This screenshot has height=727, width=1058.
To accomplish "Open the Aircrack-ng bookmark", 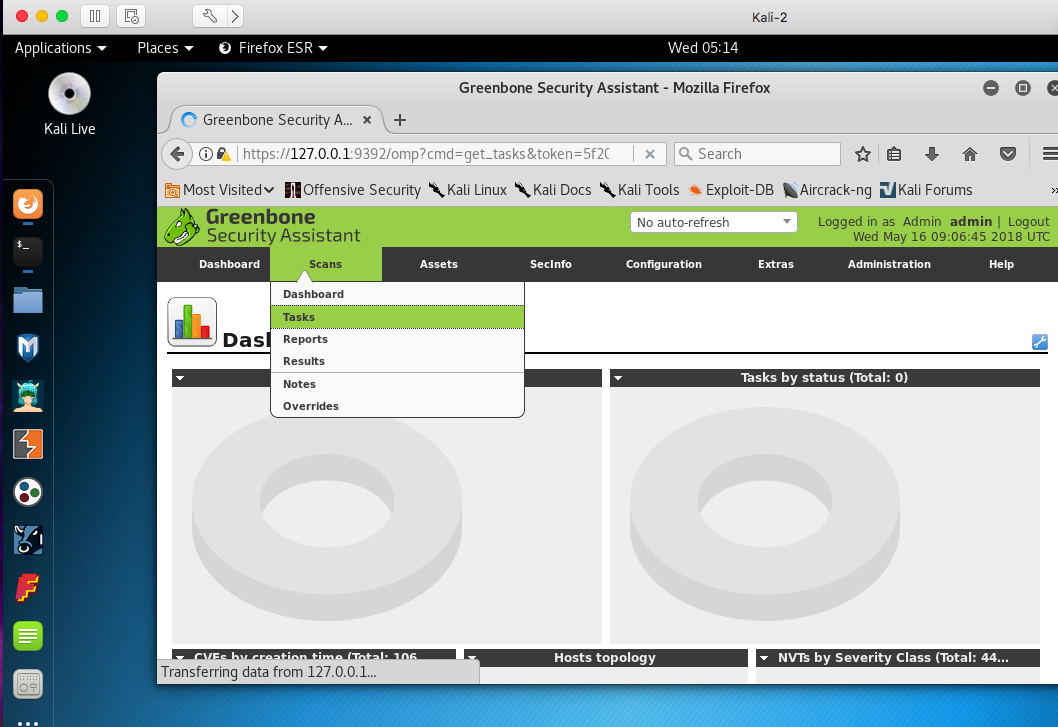I will tap(827, 190).
